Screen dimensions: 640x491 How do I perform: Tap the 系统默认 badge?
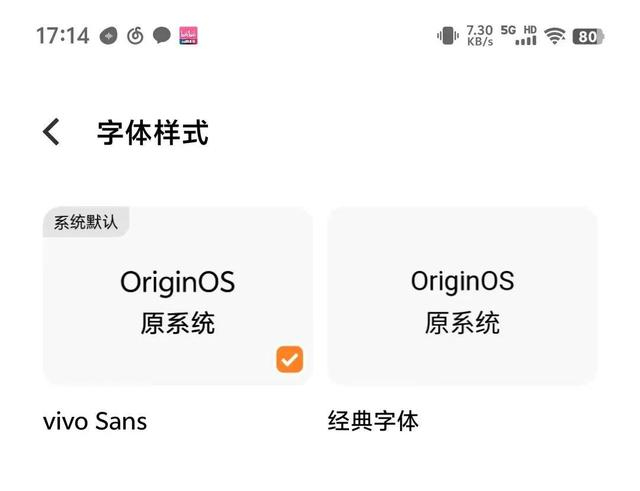(86, 222)
